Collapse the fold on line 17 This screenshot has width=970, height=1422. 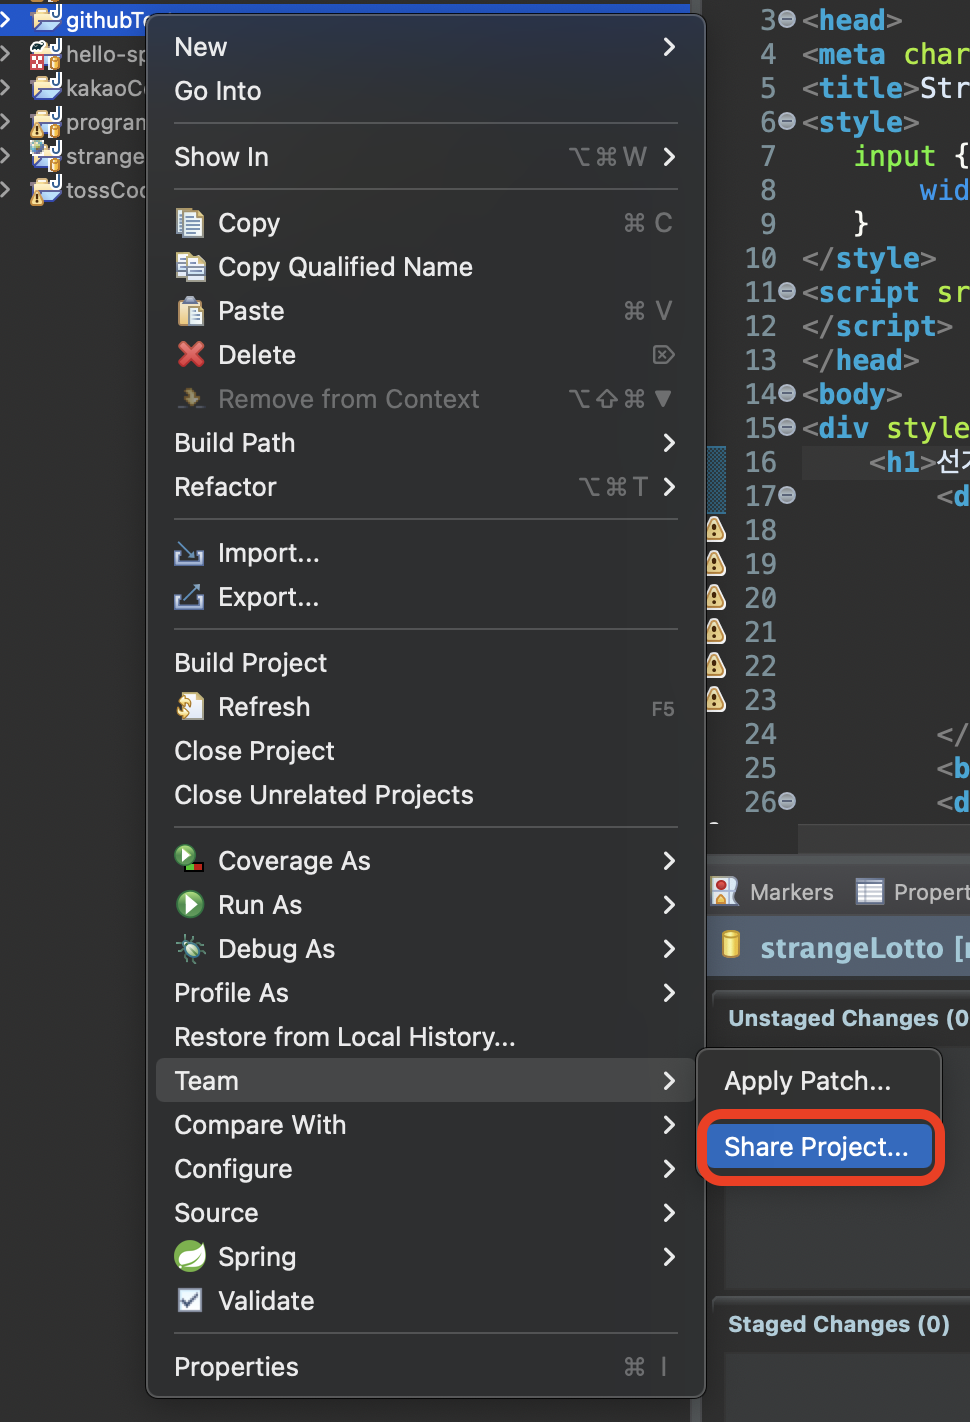pyautogui.click(x=787, y=496)
